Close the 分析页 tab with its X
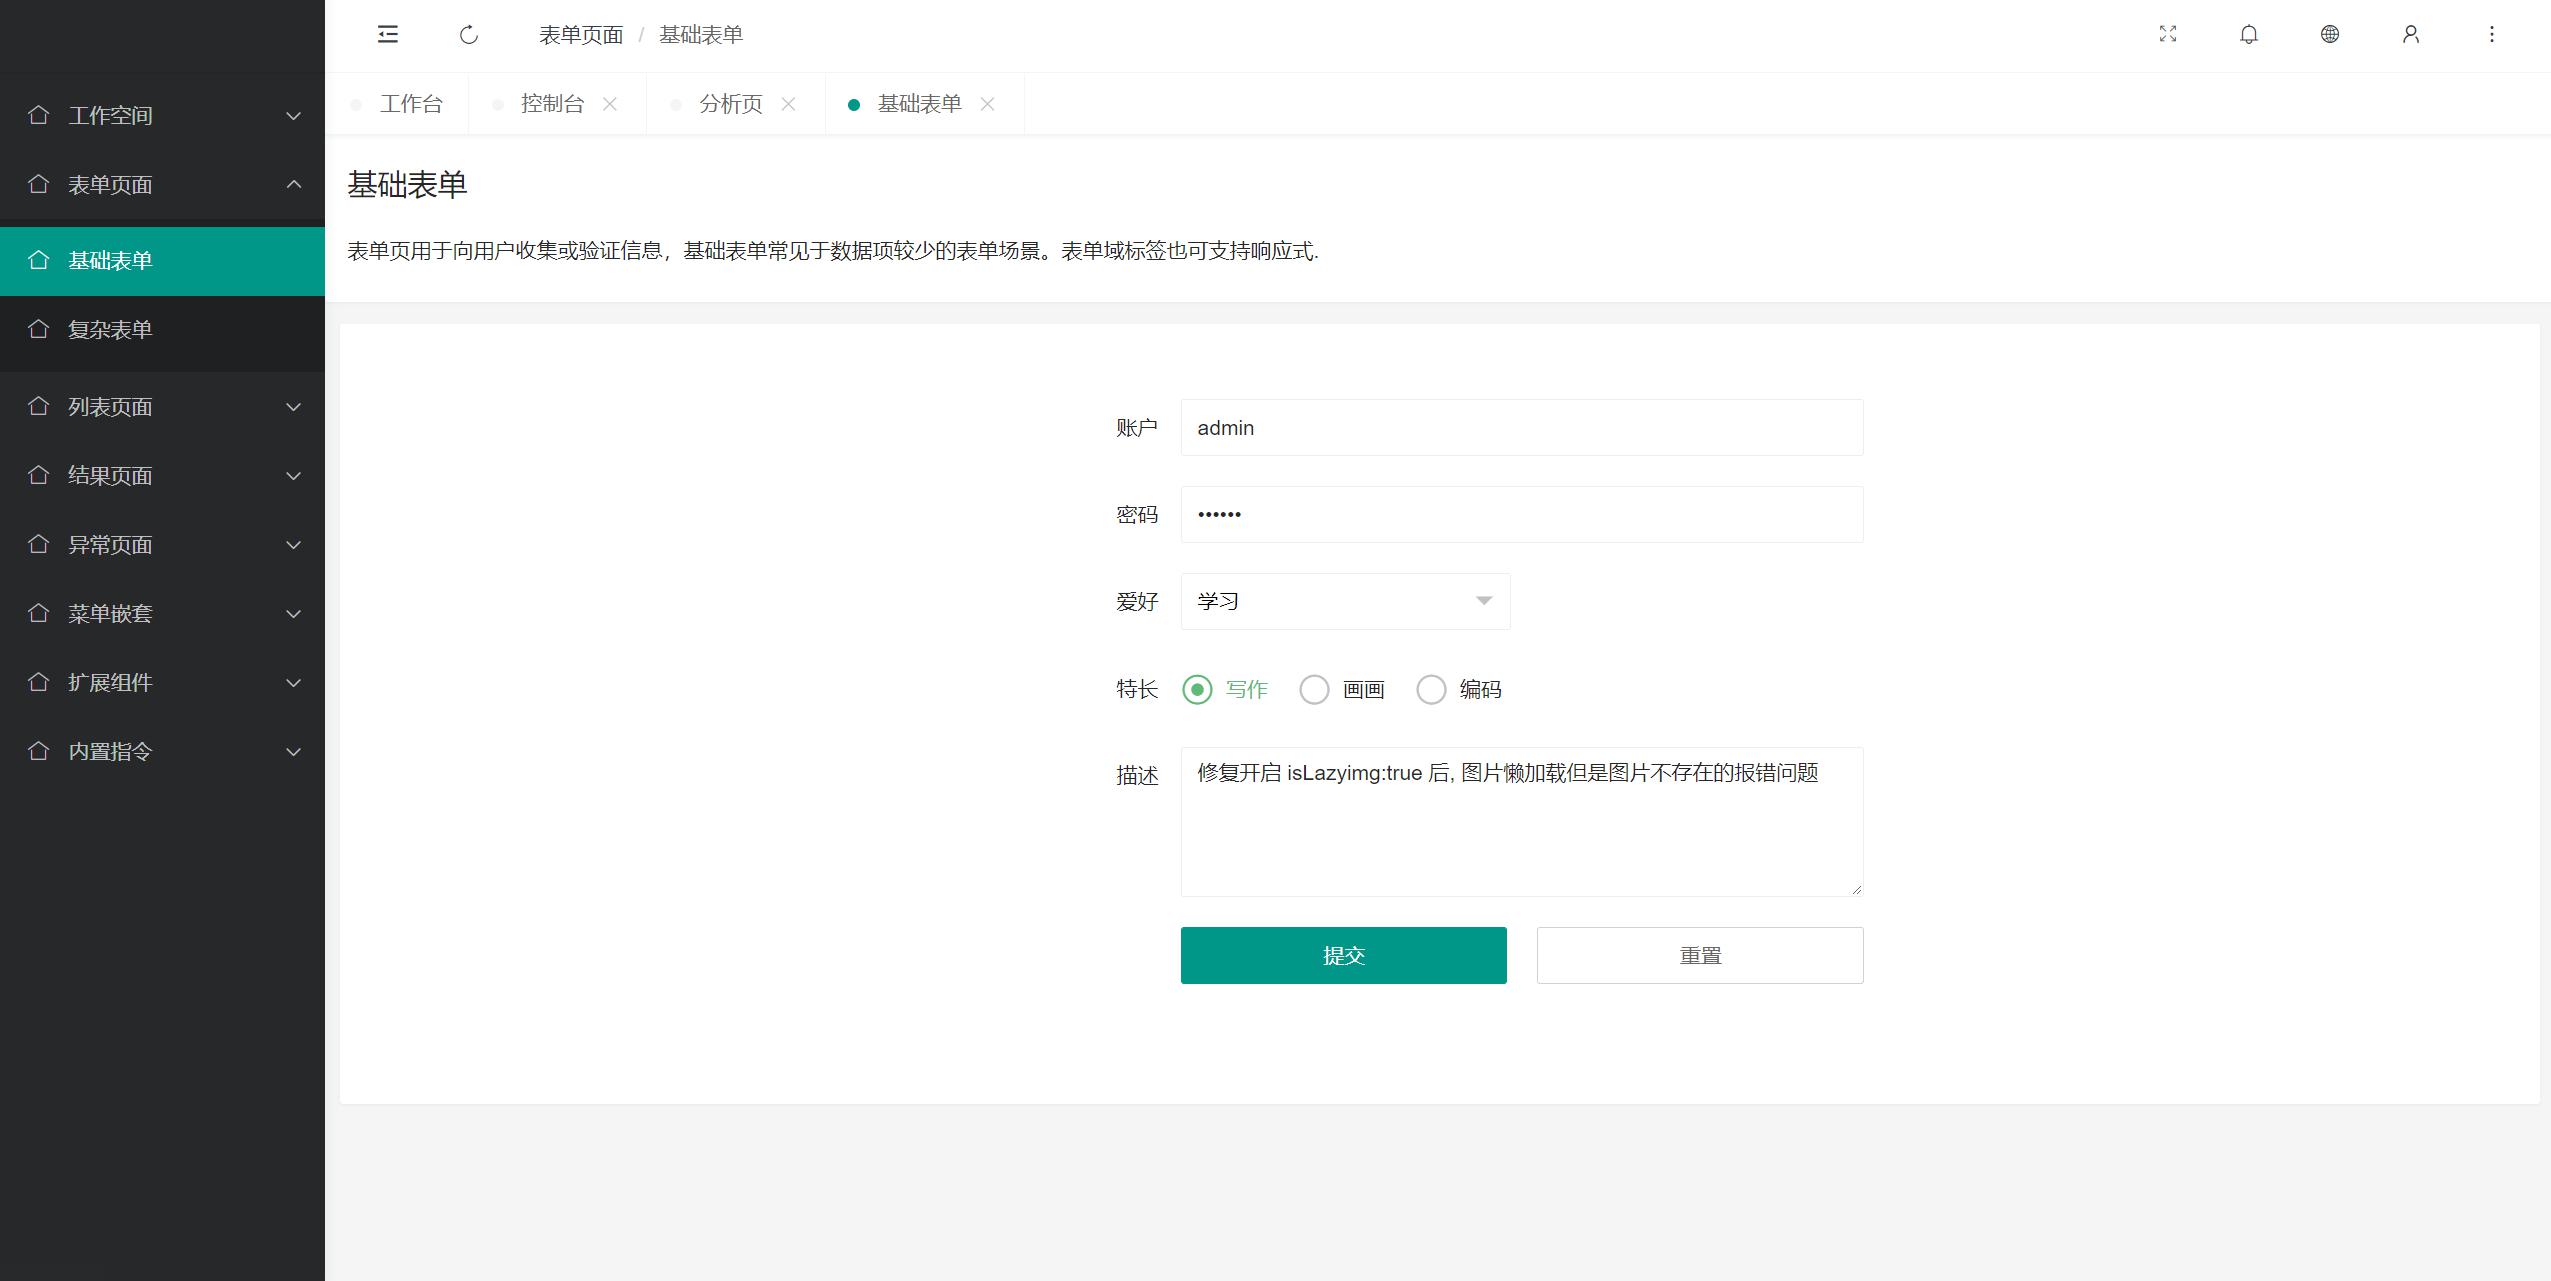This screenshot has height=1281, width=2551. pos(788,104)
